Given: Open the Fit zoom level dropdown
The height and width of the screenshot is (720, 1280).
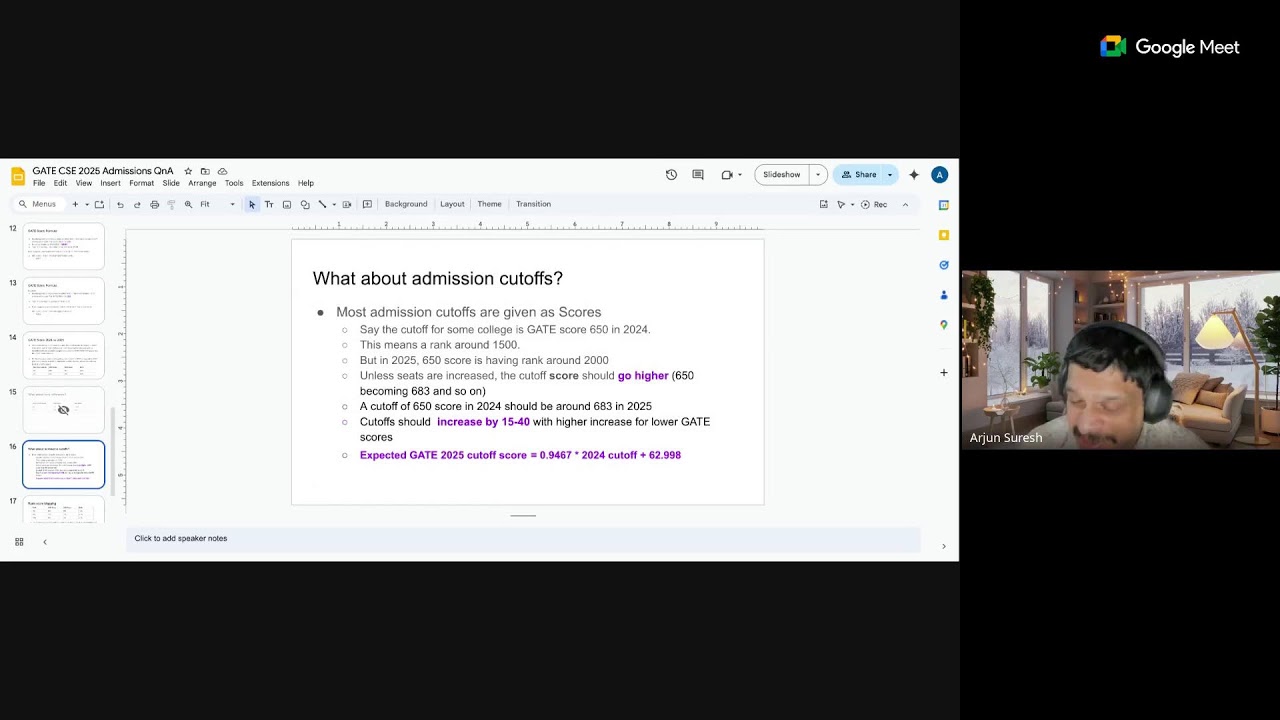Looking at the screenshot, I should (x=217, y=204).
